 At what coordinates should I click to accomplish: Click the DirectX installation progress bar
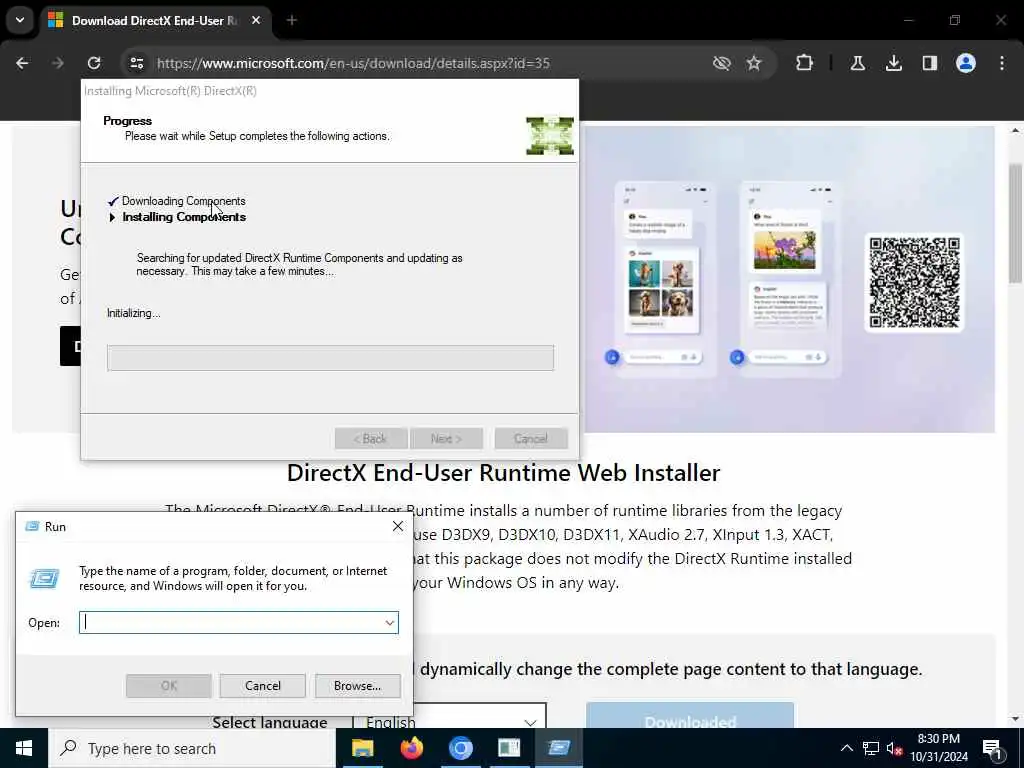click(330, 358)
